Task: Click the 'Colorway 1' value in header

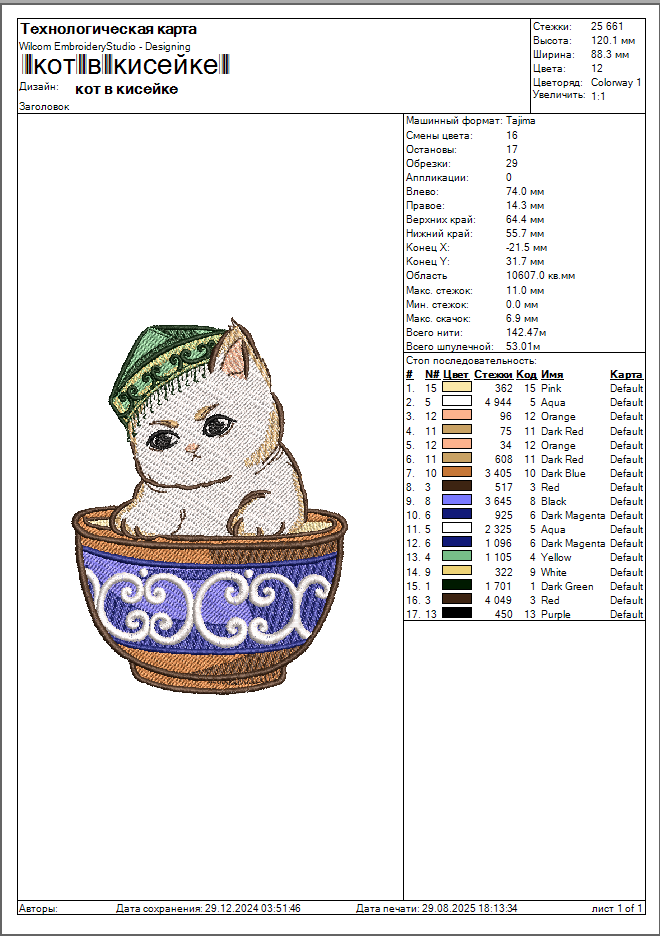Action: pyautogui.click(x=616, y=82)
